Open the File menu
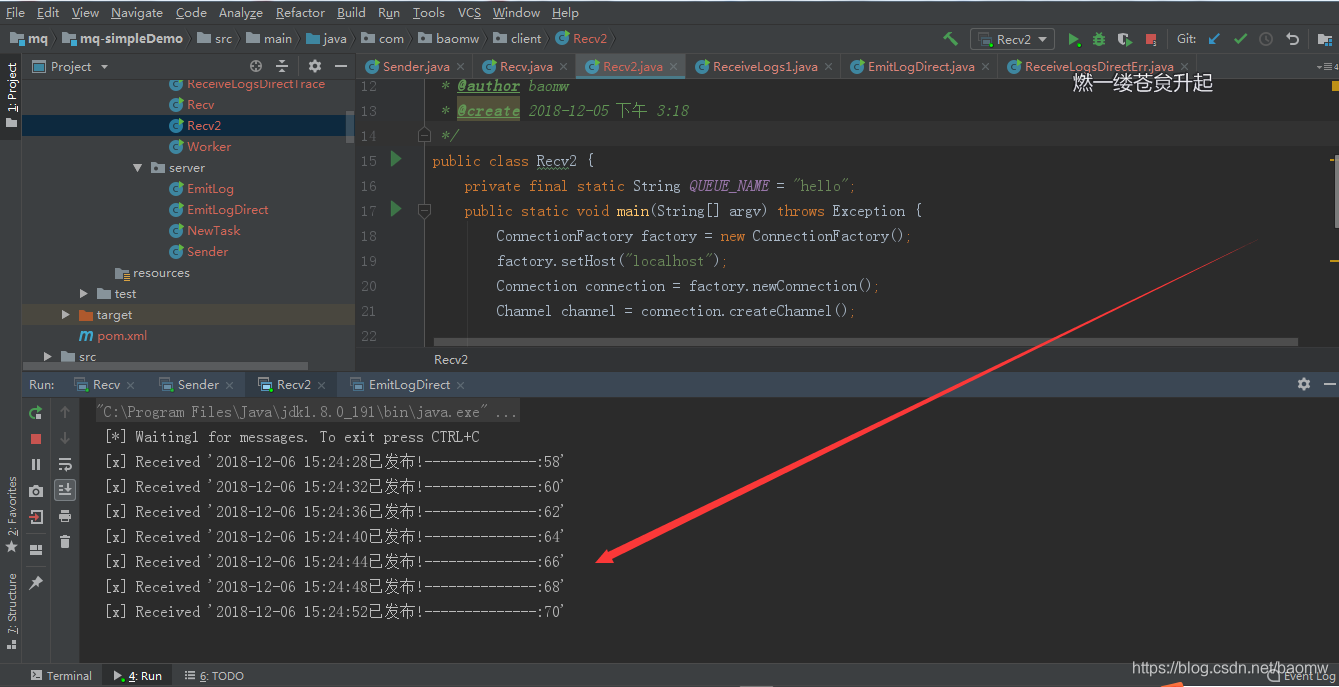The image size is (1339, 687). coord(15,13)
